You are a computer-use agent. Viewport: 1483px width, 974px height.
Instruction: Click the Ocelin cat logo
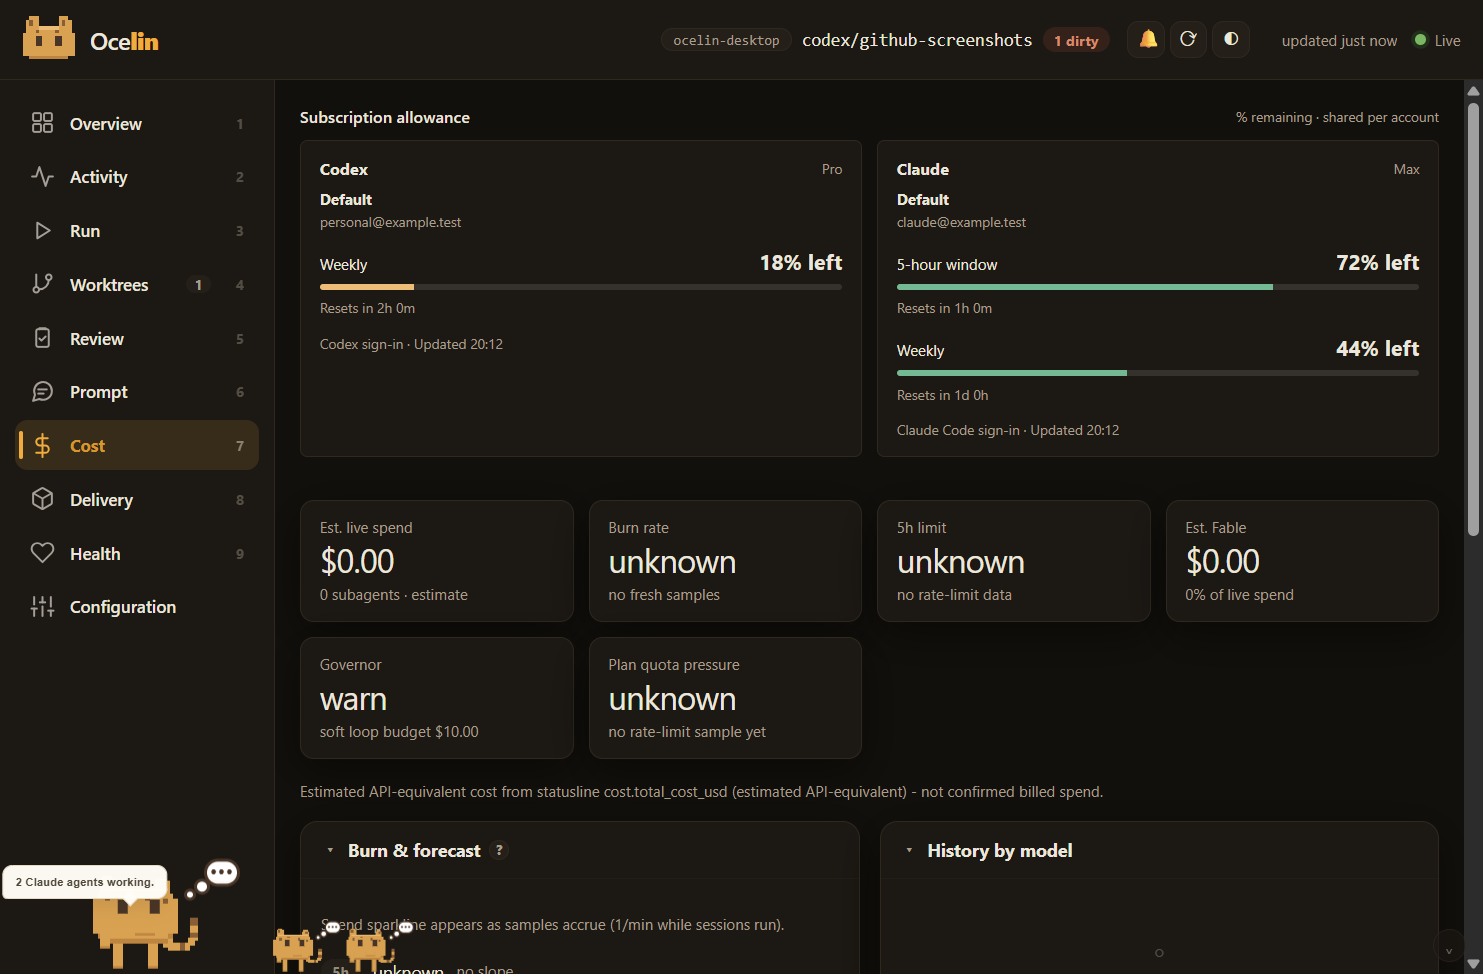[x=48, y=39]
